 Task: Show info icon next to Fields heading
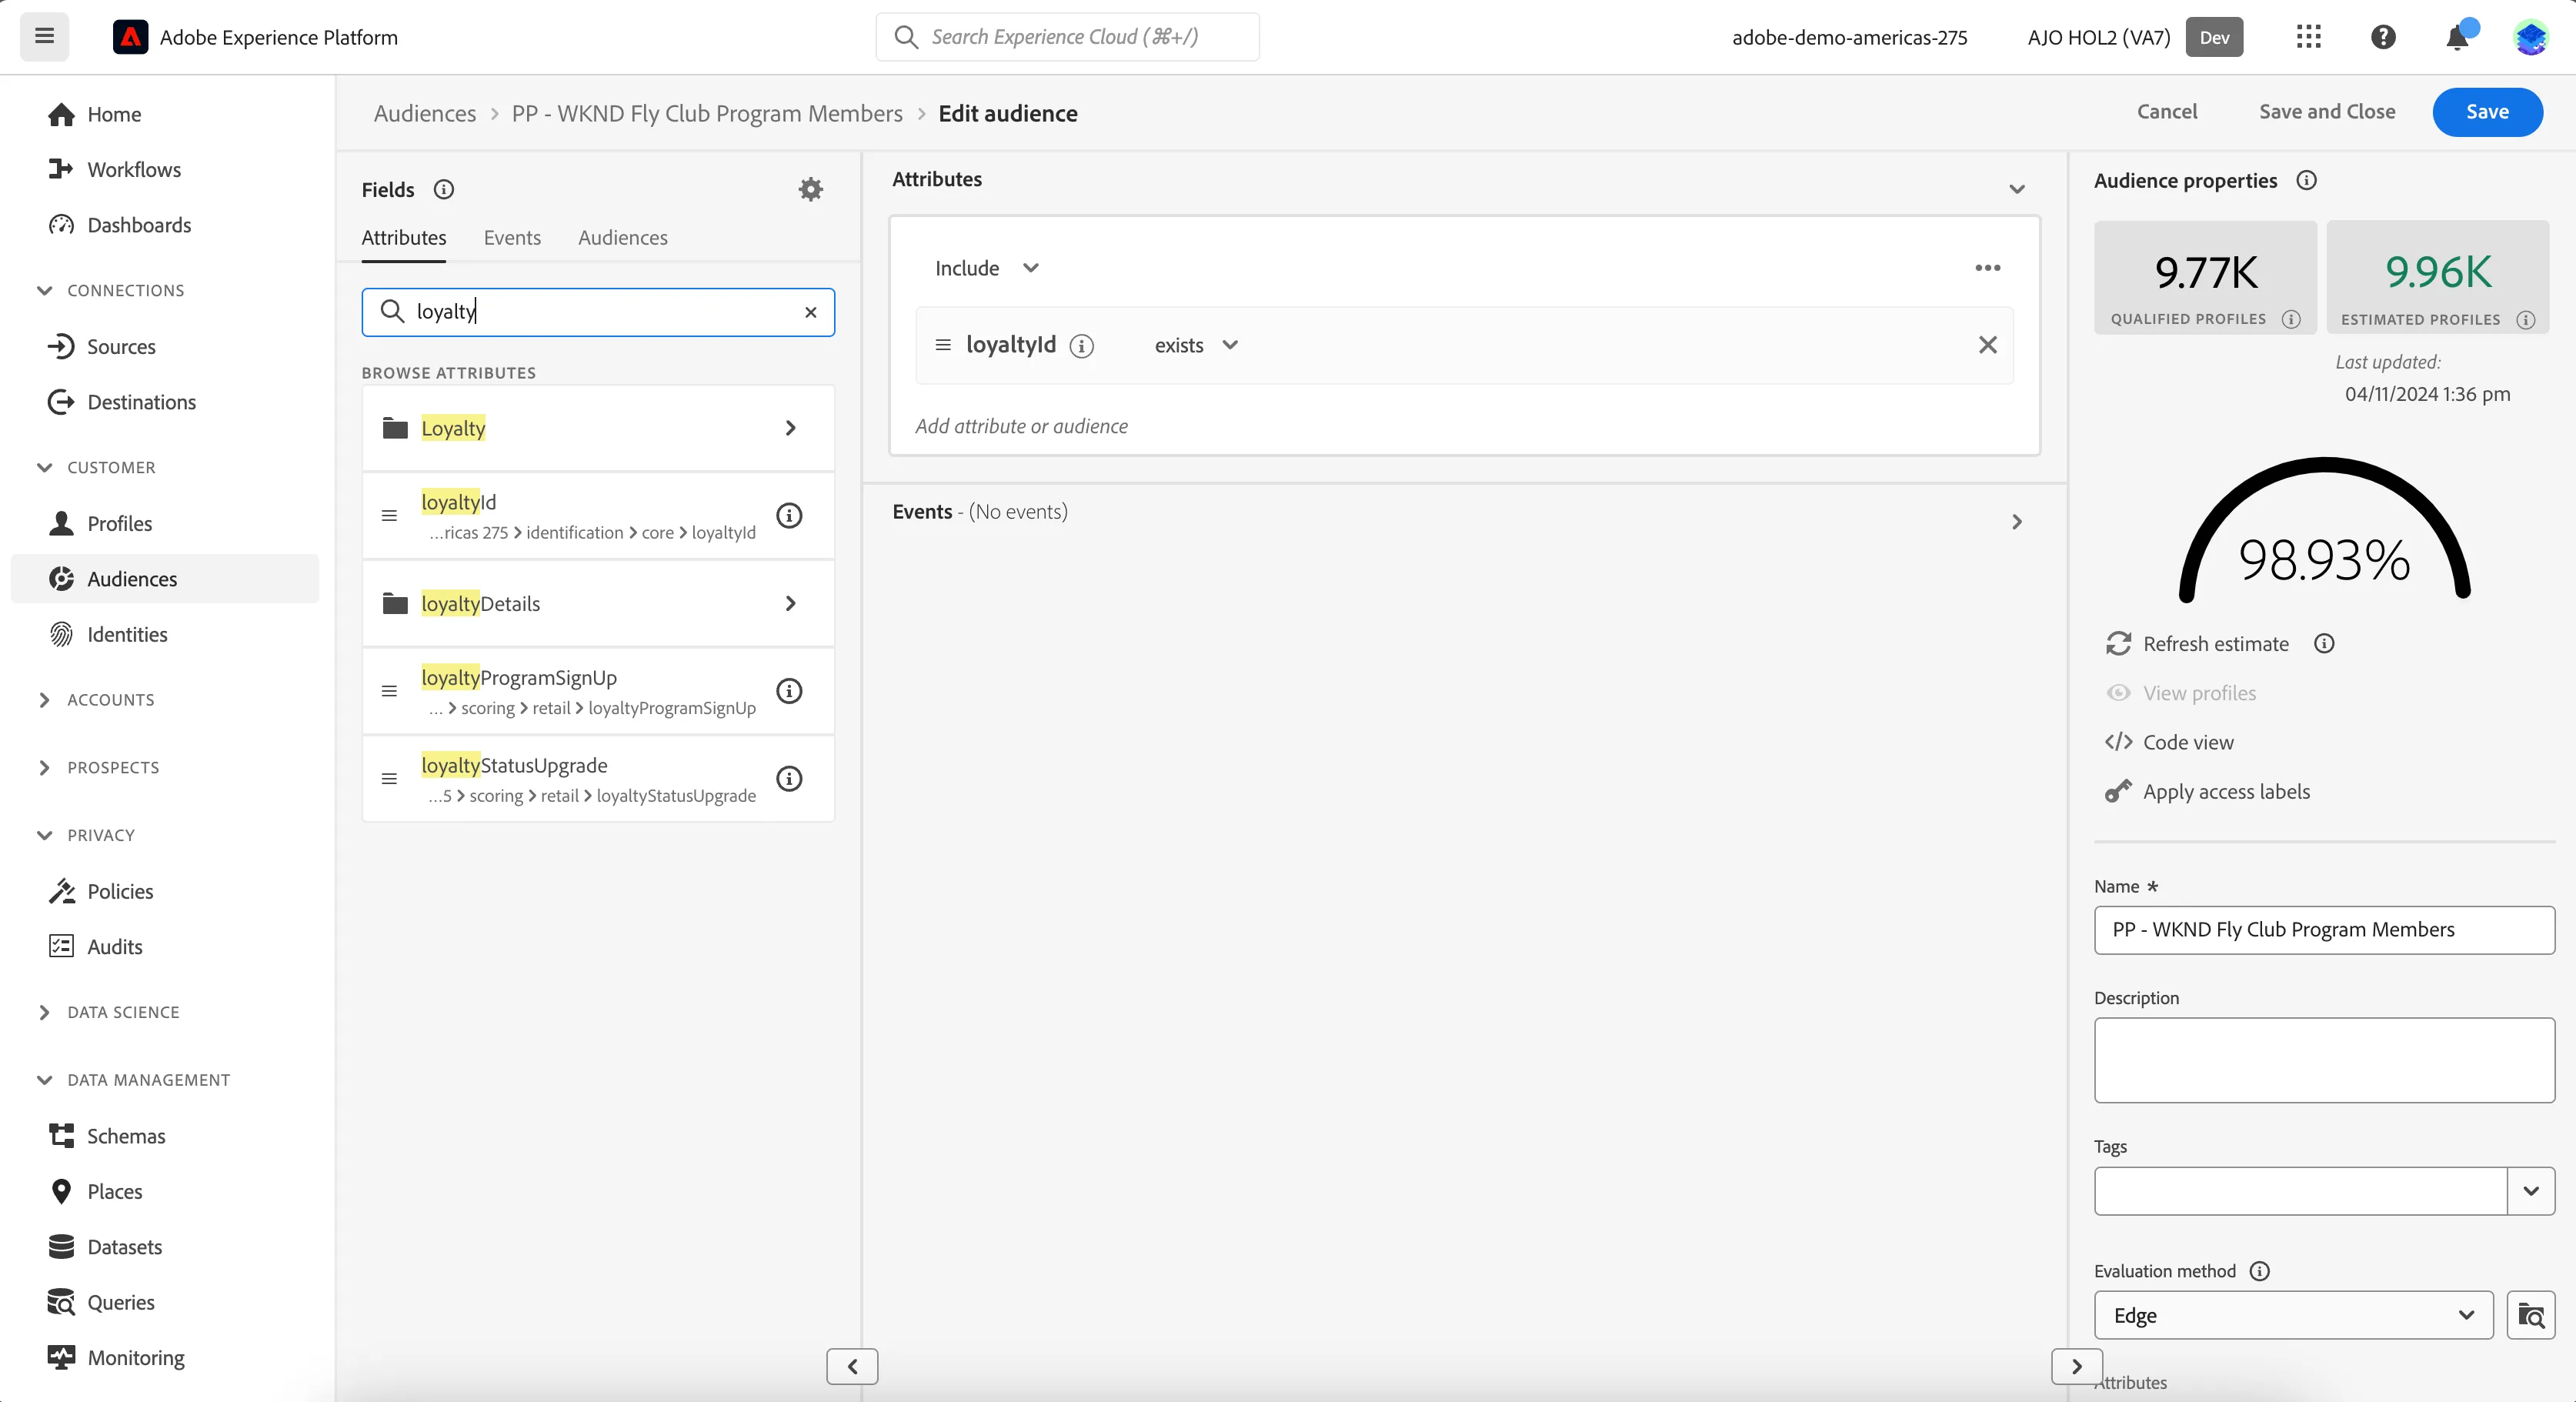coord(444,189)
